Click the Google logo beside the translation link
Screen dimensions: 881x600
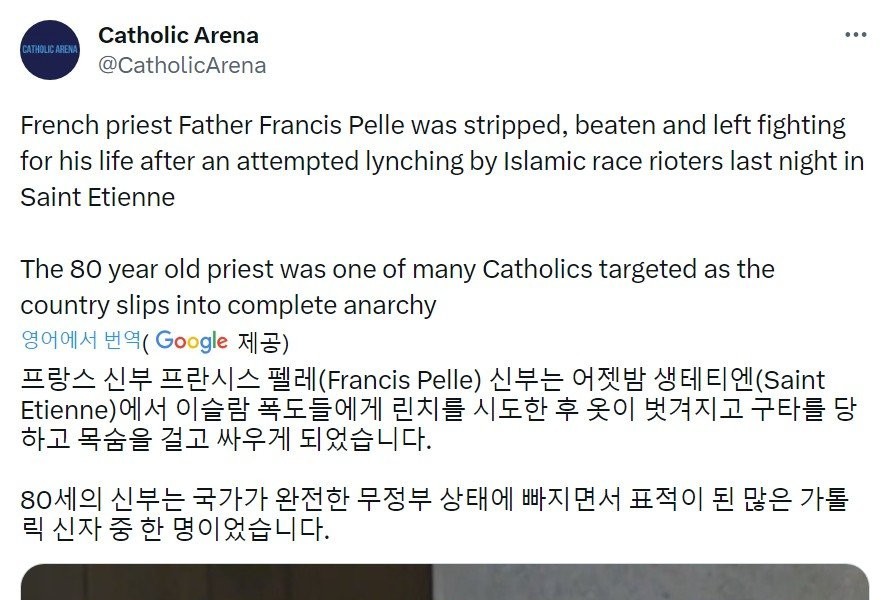click(192, 342)
